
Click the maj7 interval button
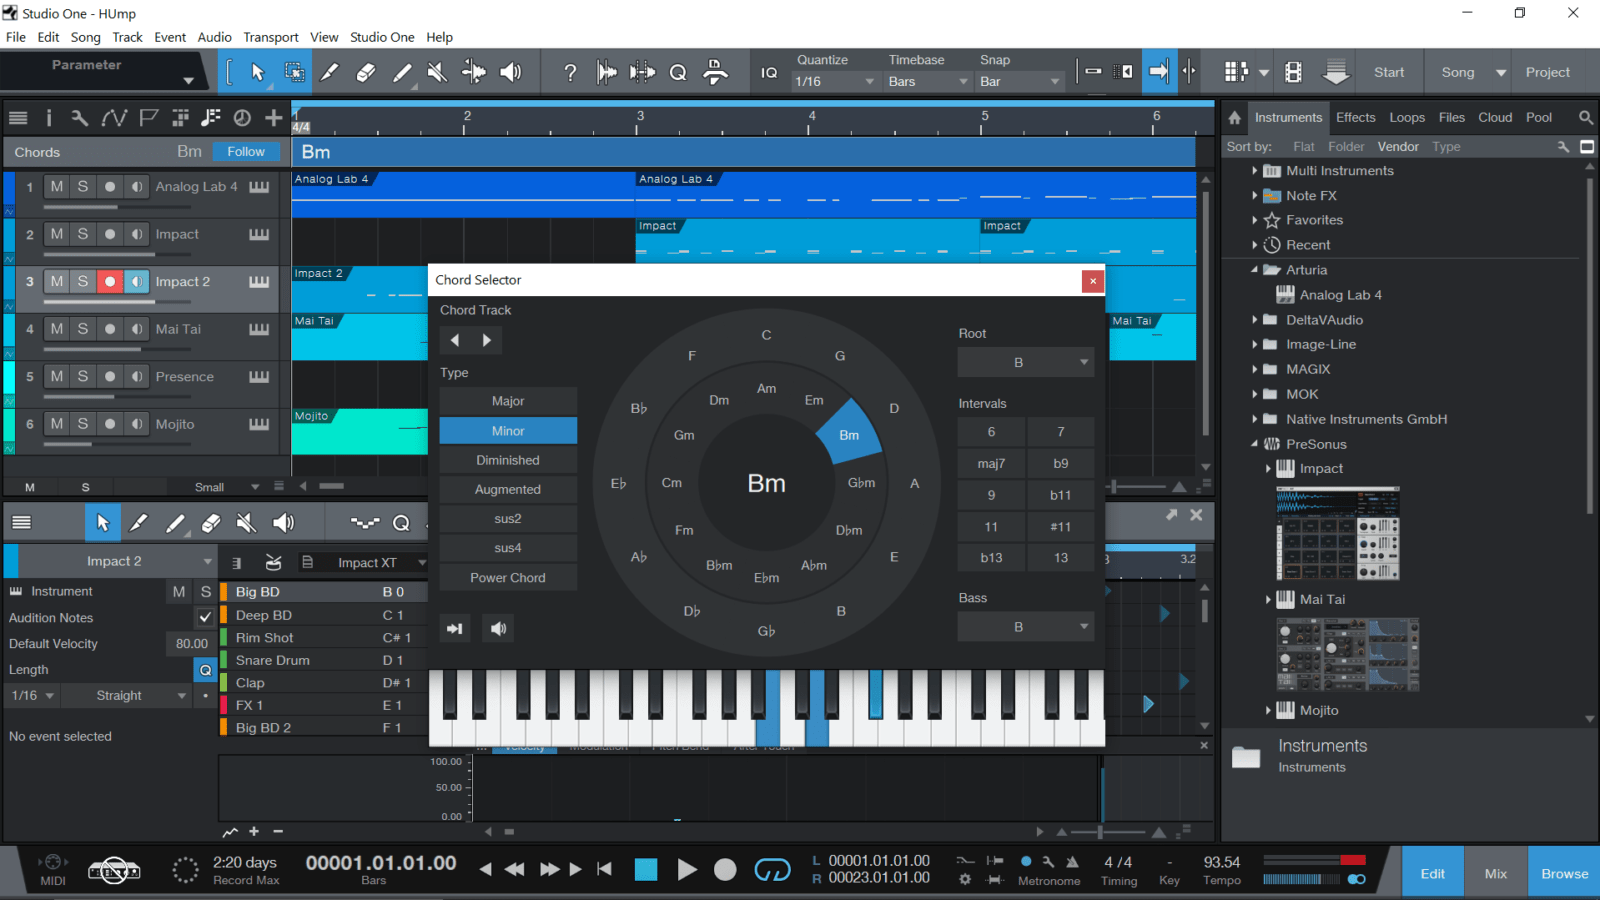pos(991,463)
